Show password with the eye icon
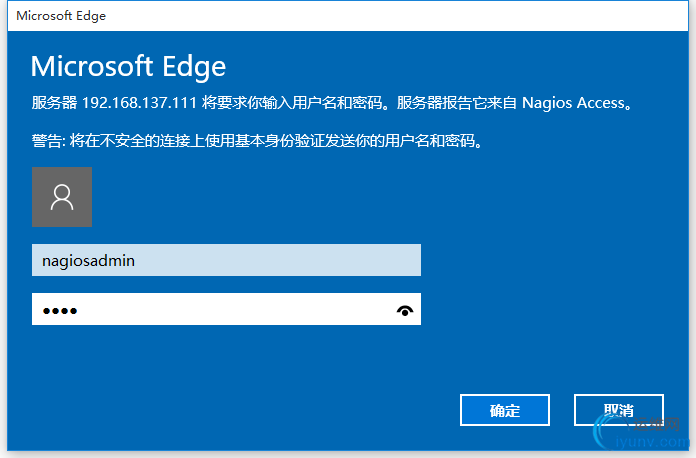 (x=405, y=310)
